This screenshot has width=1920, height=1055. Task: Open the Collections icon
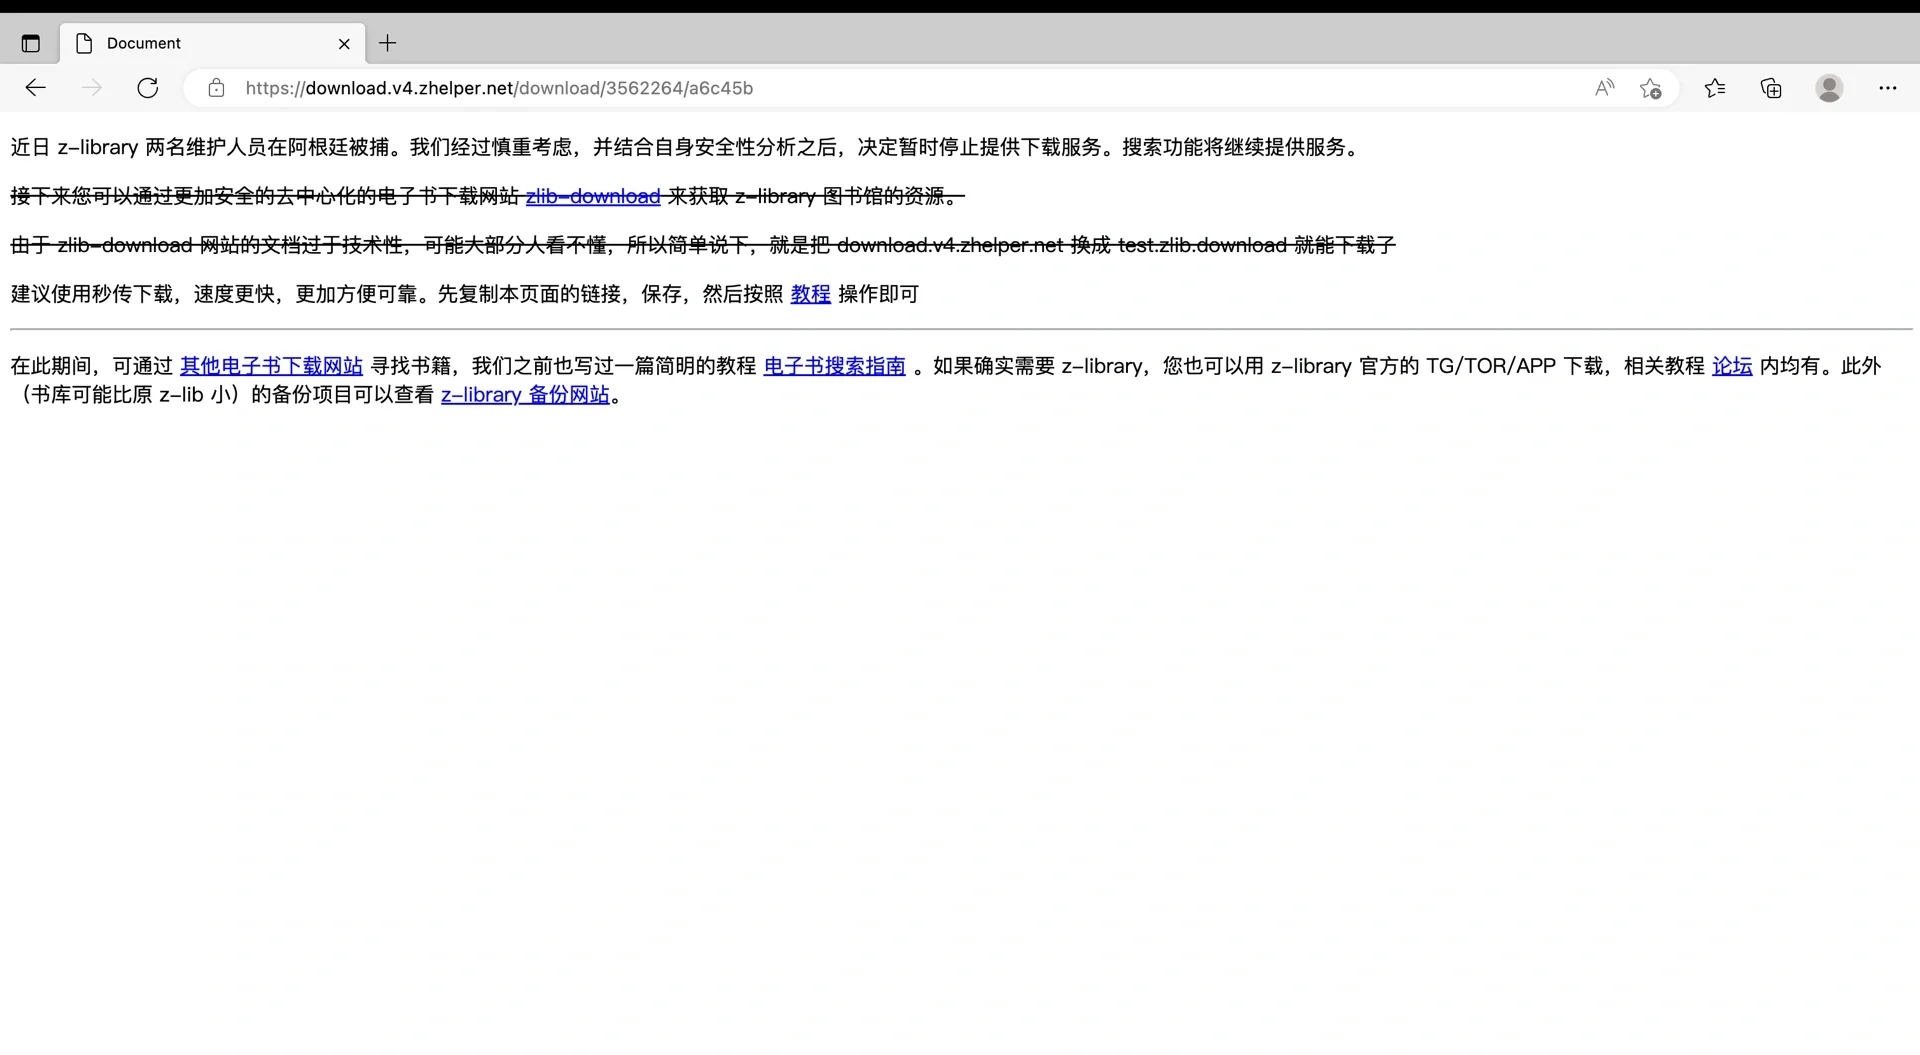click(1771, 88)
